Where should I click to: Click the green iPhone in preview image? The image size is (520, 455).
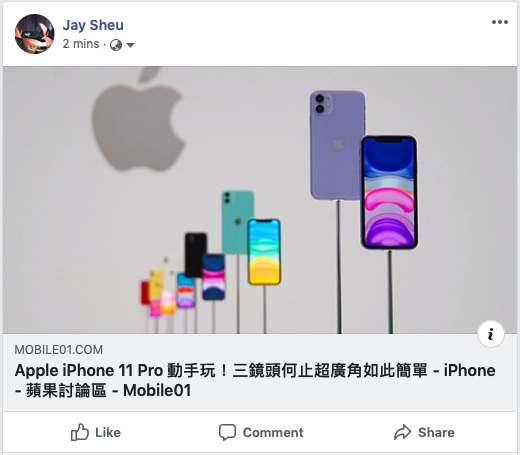point(235,222)
